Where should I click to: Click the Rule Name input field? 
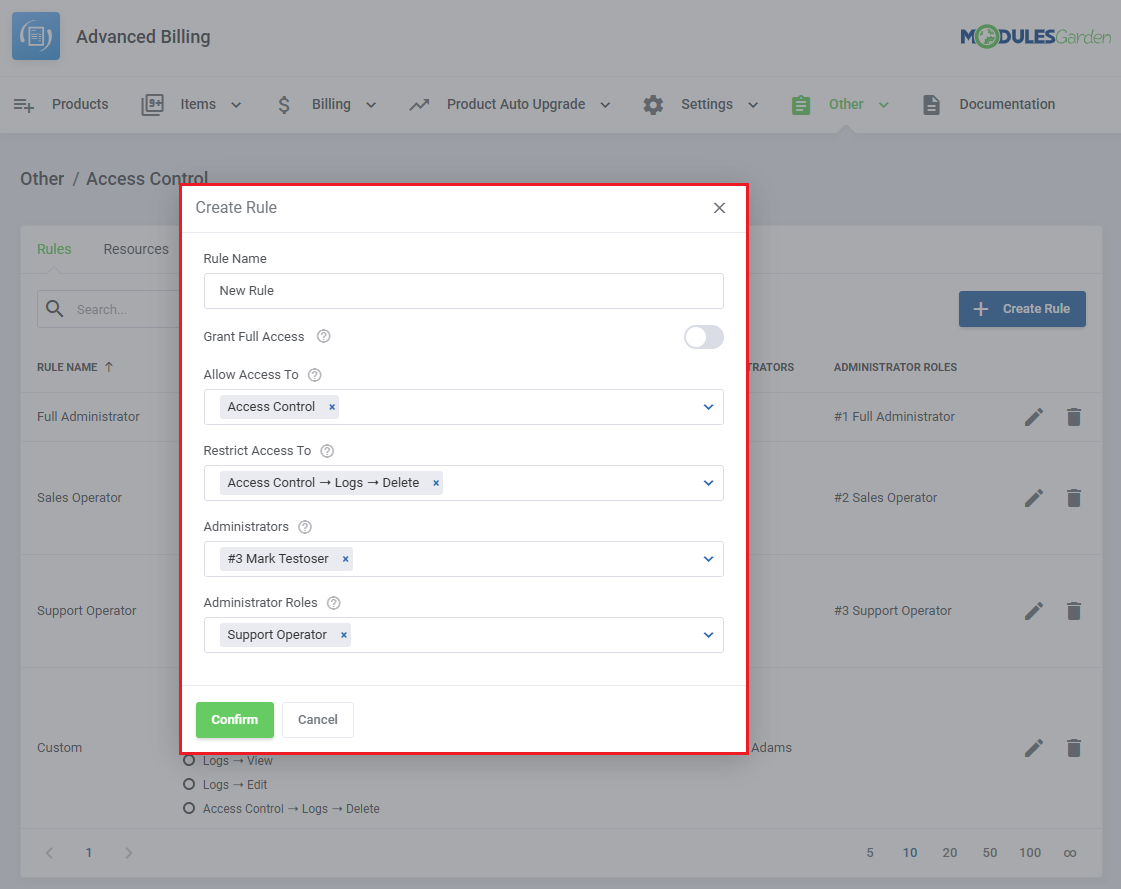coord(463,291)
